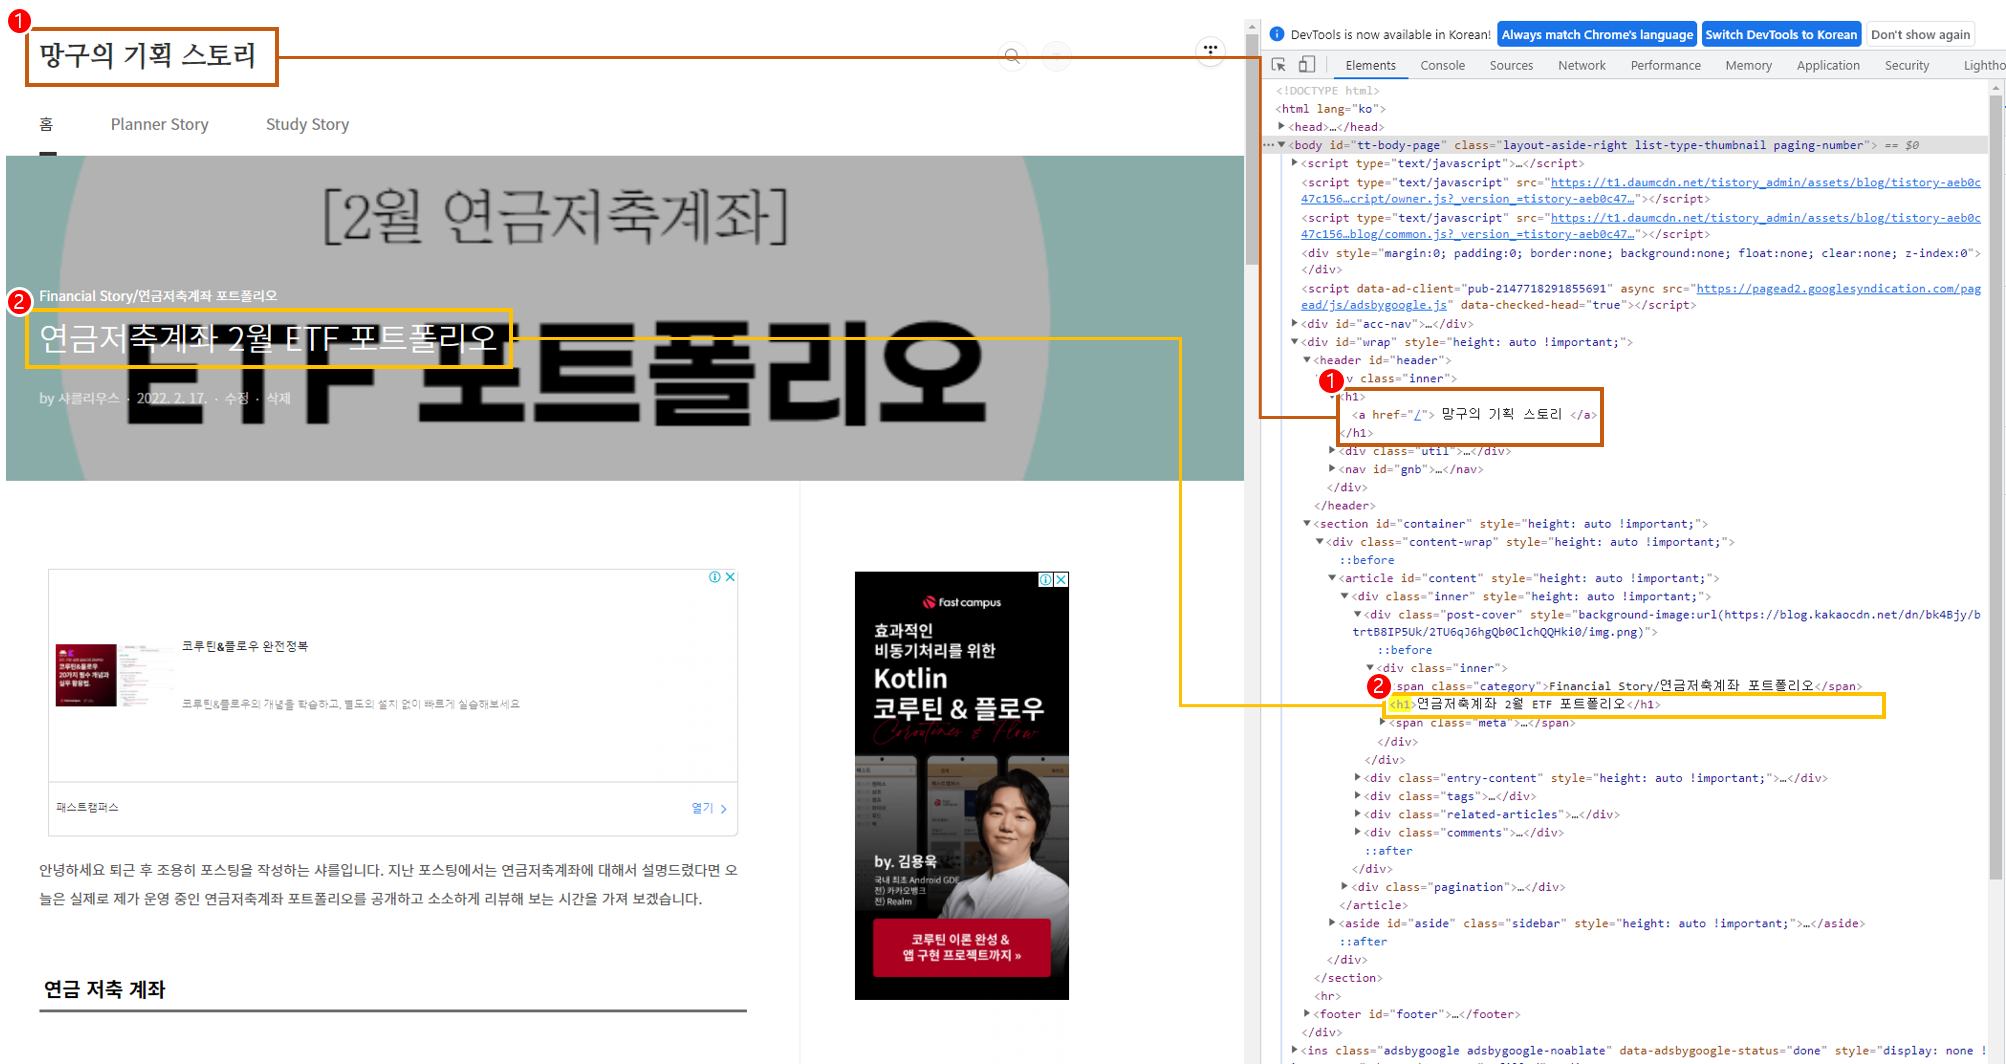
Task: Open the Security tab
Action: [x=1906, y=65]
